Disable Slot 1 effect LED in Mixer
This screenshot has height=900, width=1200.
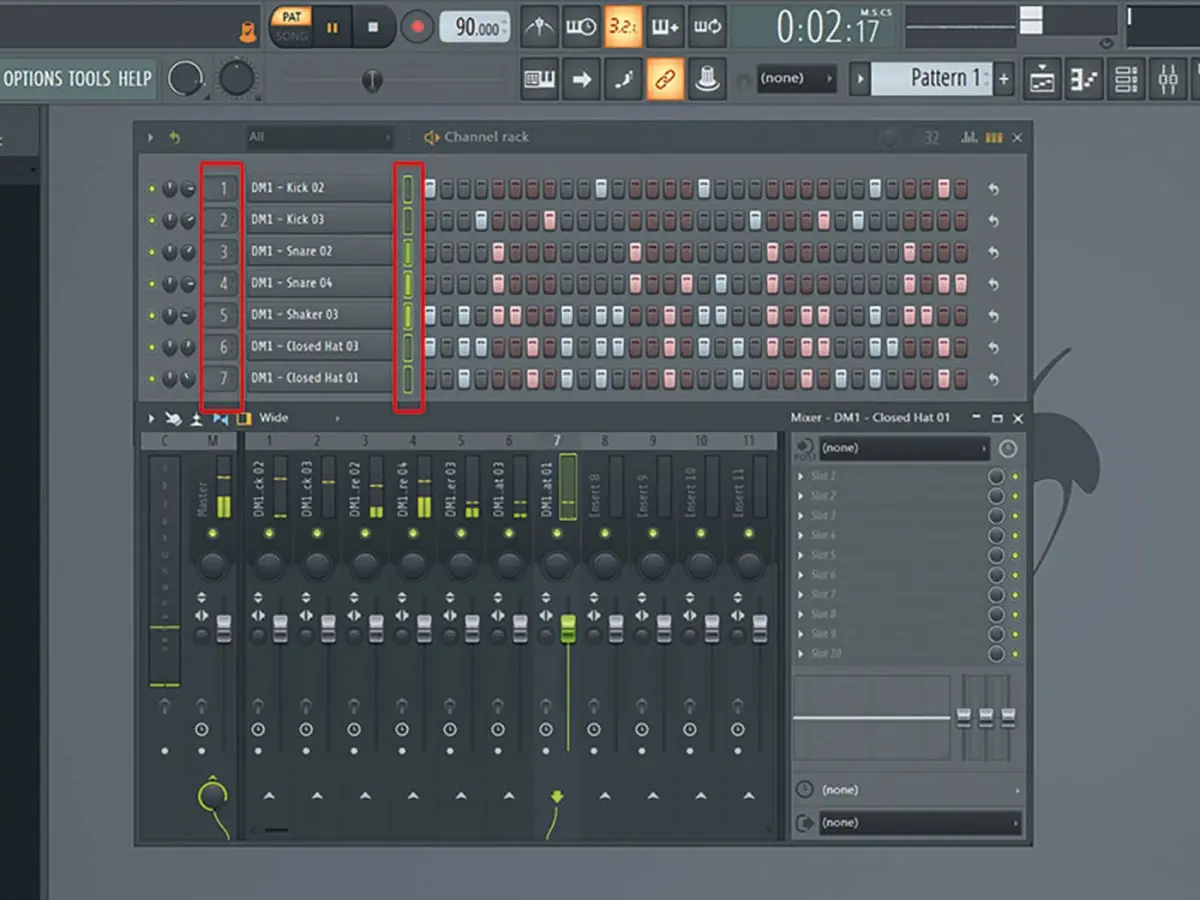tap(1016, 476)
